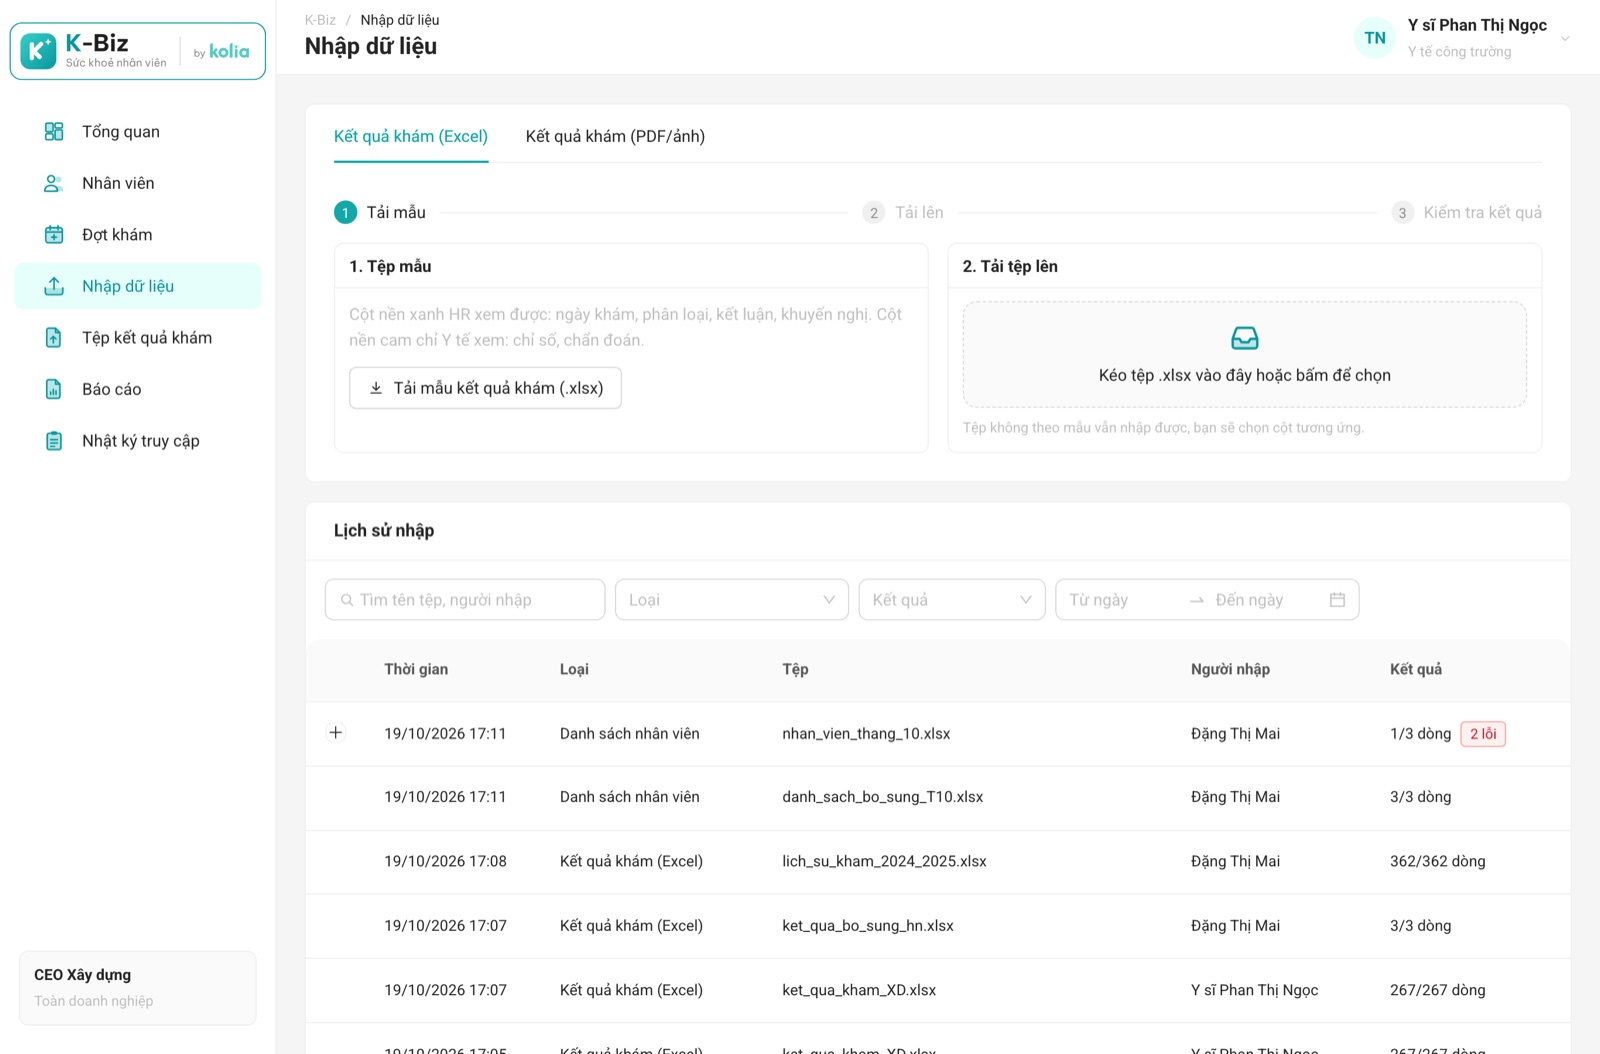Click step 2 Tải lên in progress stepper
1600x1054 pixels.
(904, 212)
